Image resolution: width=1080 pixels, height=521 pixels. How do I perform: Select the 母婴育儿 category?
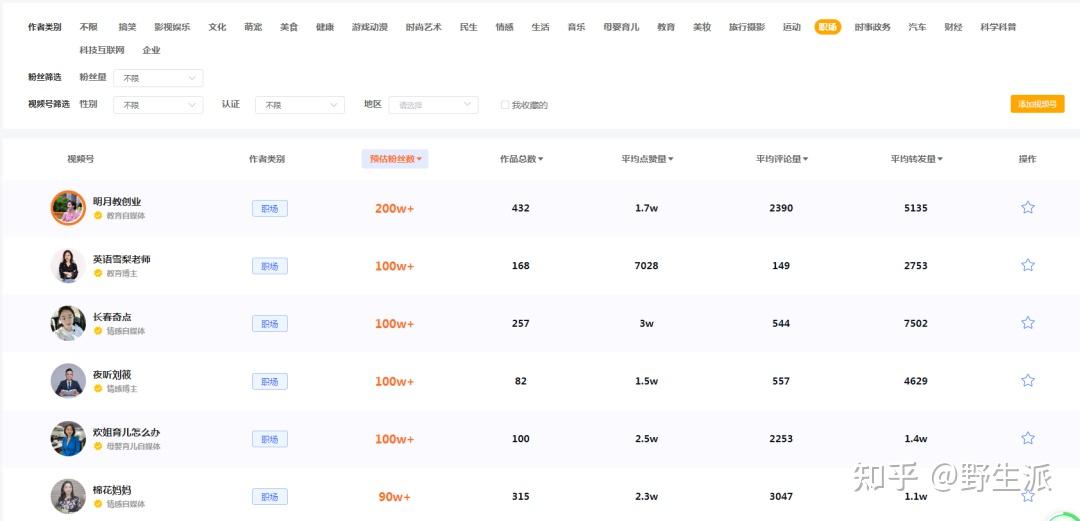point(621,28)
